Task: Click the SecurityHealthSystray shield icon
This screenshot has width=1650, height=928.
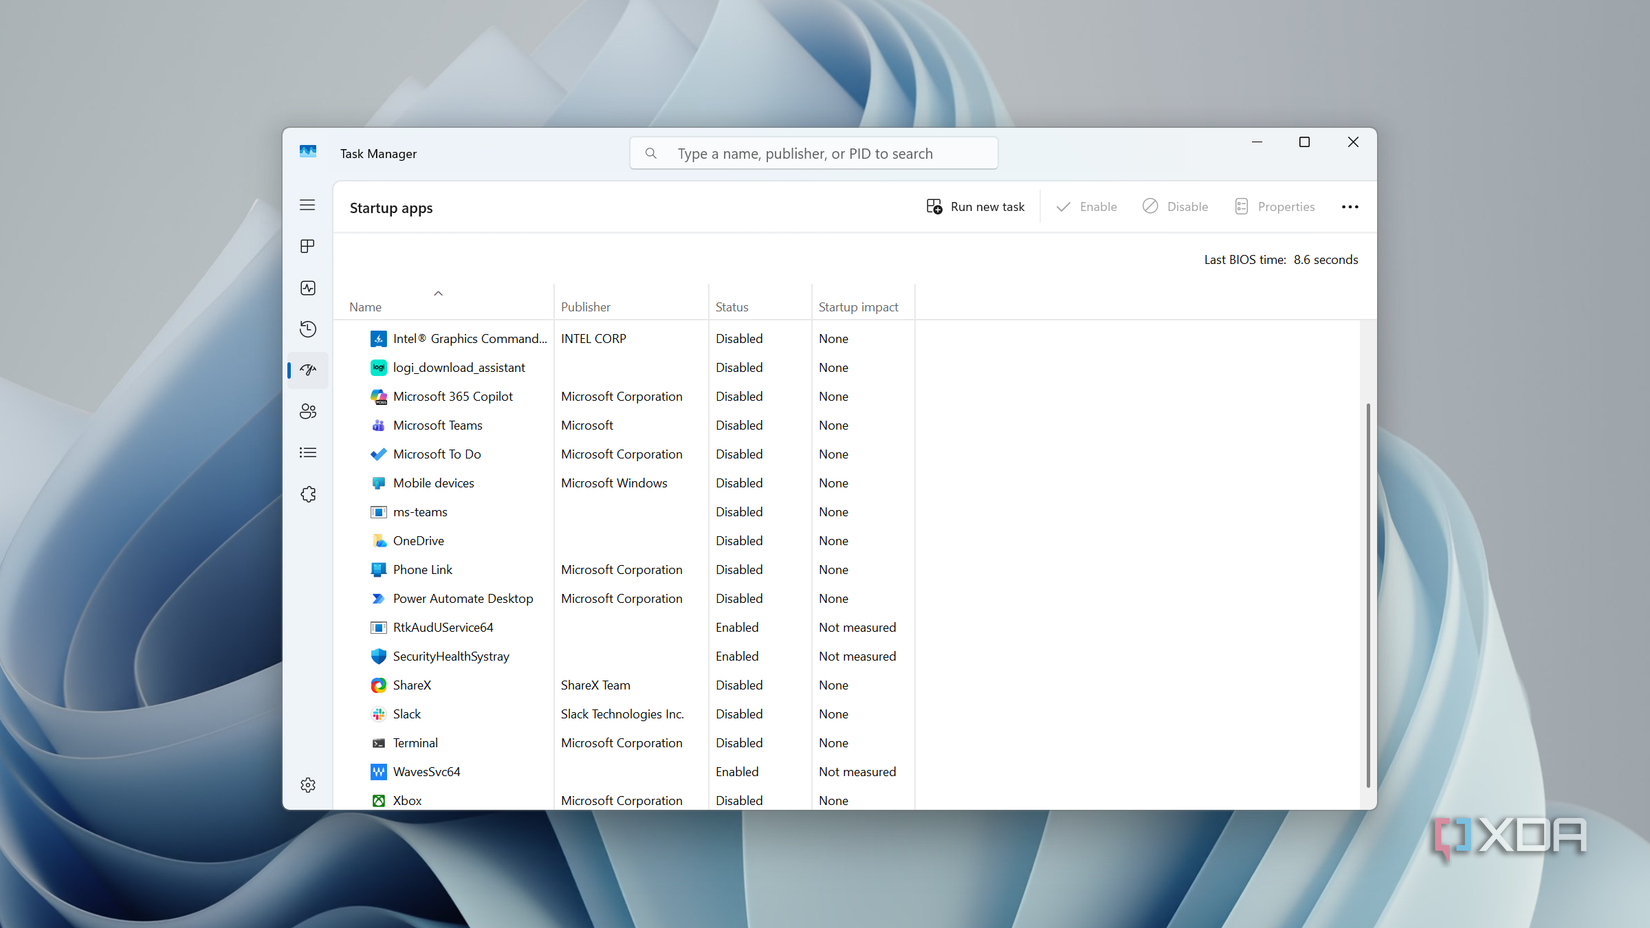Action: coord(378,657)
